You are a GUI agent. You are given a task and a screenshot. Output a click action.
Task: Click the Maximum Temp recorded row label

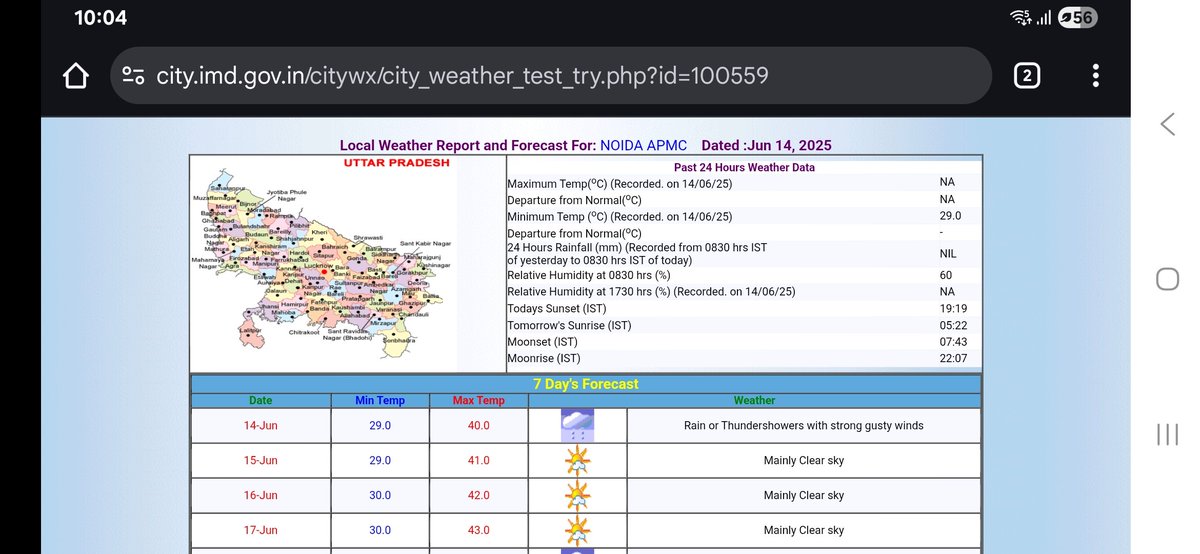click(619, 184)
